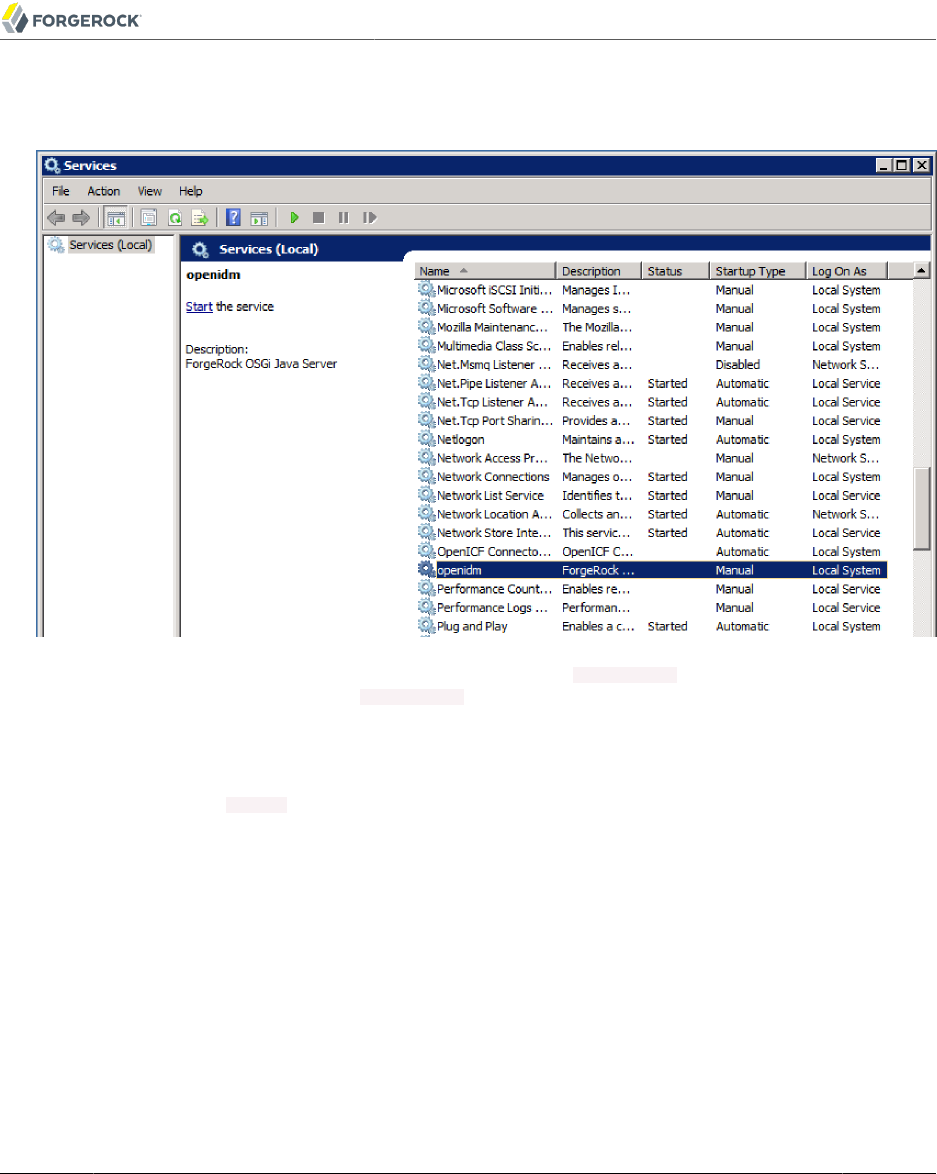Toggle the Show/Hide Console Tree toolbar icon
The height and width of the screenshot is (1174, 937).
[x=115, y=218]
